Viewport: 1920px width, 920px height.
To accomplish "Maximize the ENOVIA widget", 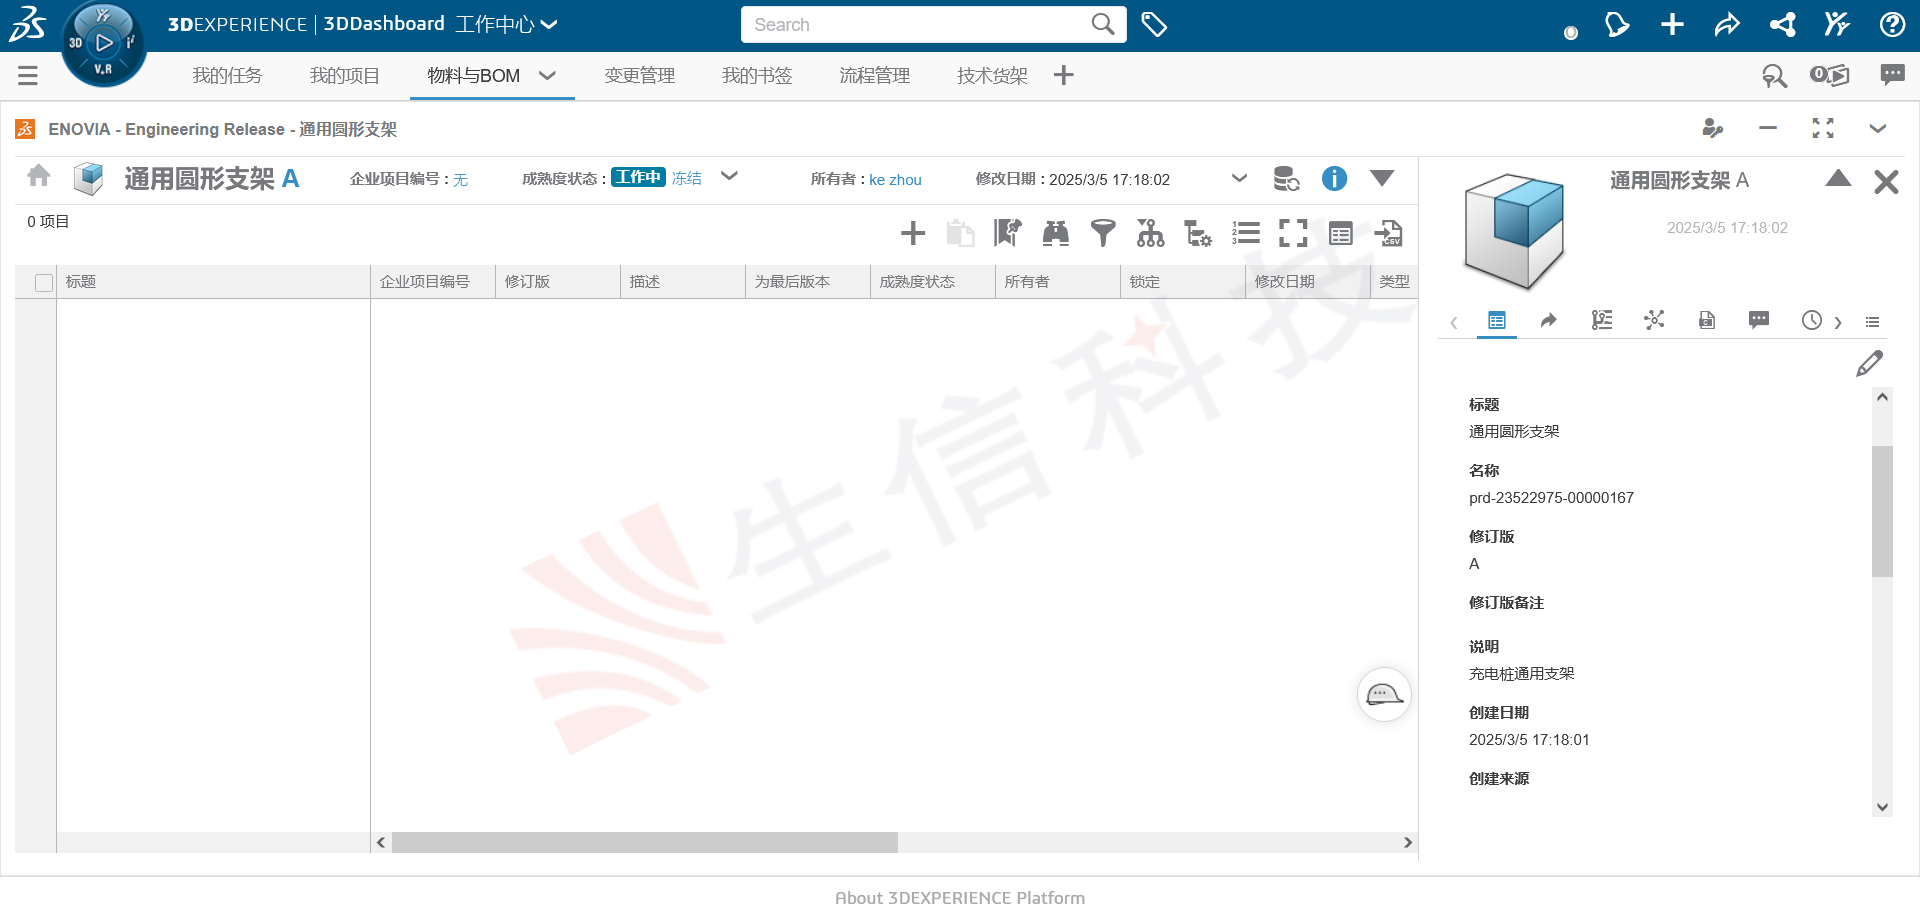I will click(x=1823, y=128).
